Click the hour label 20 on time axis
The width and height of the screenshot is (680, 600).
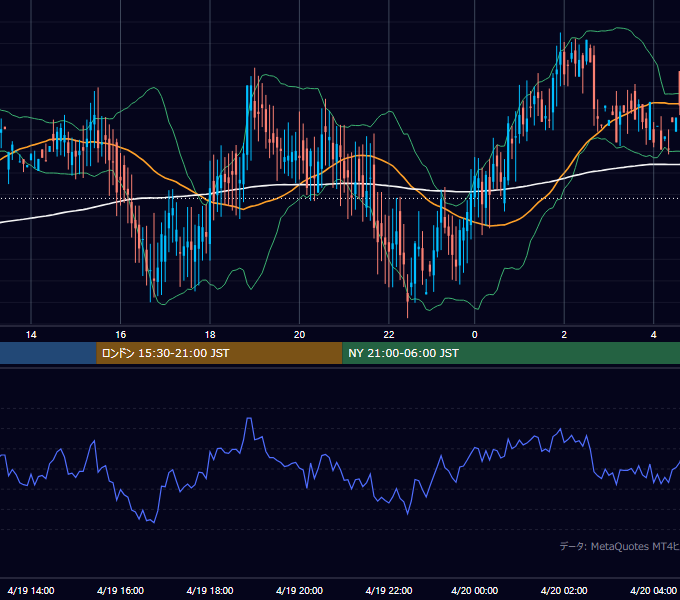[299, 335]
